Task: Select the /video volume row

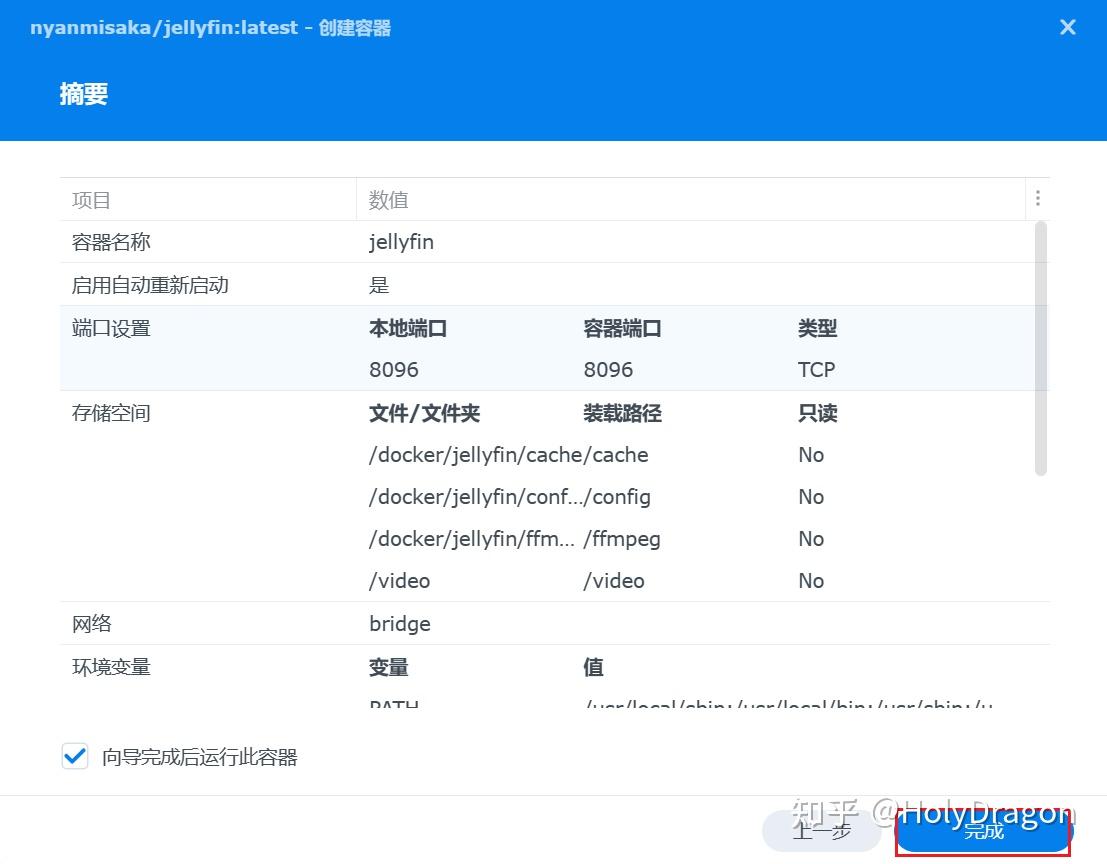Action: pyautogui.click(x=400, y=580)
